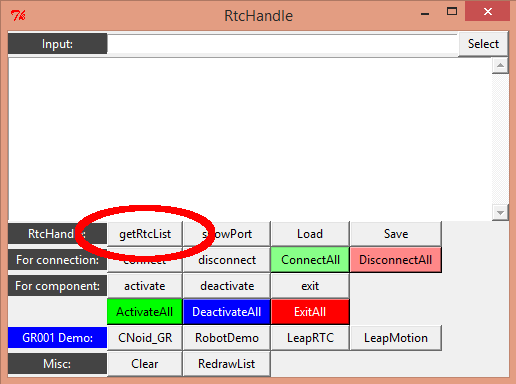Load a saved configuration with Load
The image size is (516, 384).
[310, 234]
